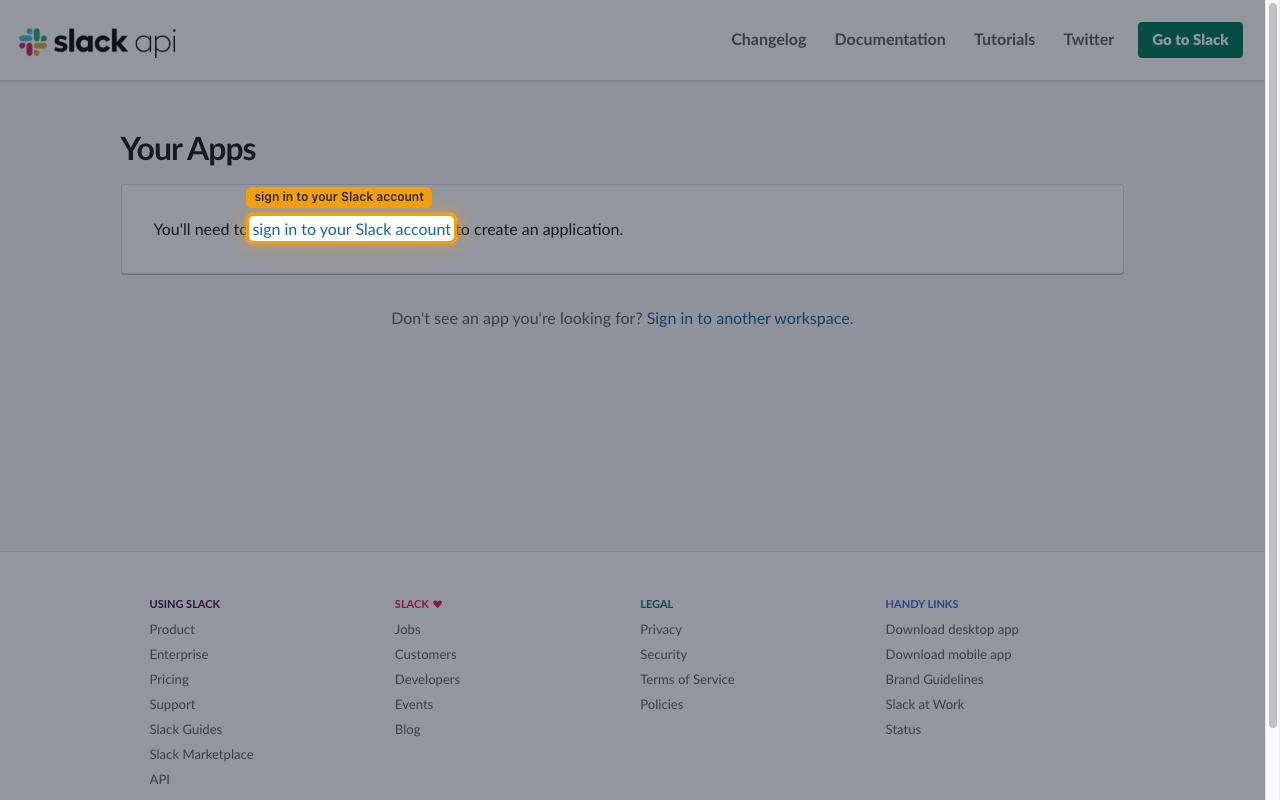Viewport: 1280px width, 800px height.
Task: Open the Jobs footer link
Action: [x=407, y=629]
